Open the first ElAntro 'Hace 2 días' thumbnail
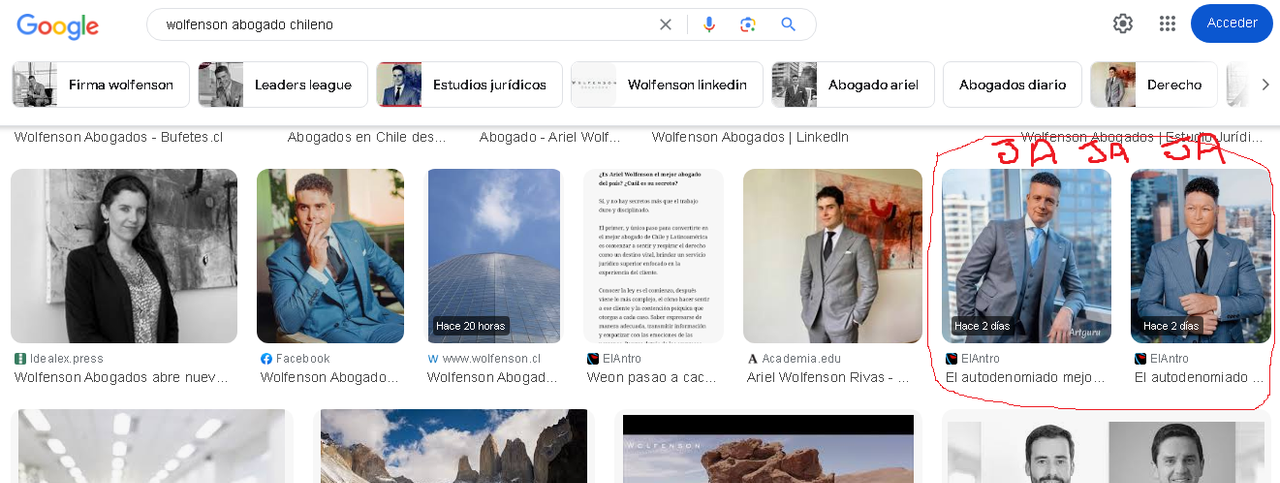 click(1026, 256)
